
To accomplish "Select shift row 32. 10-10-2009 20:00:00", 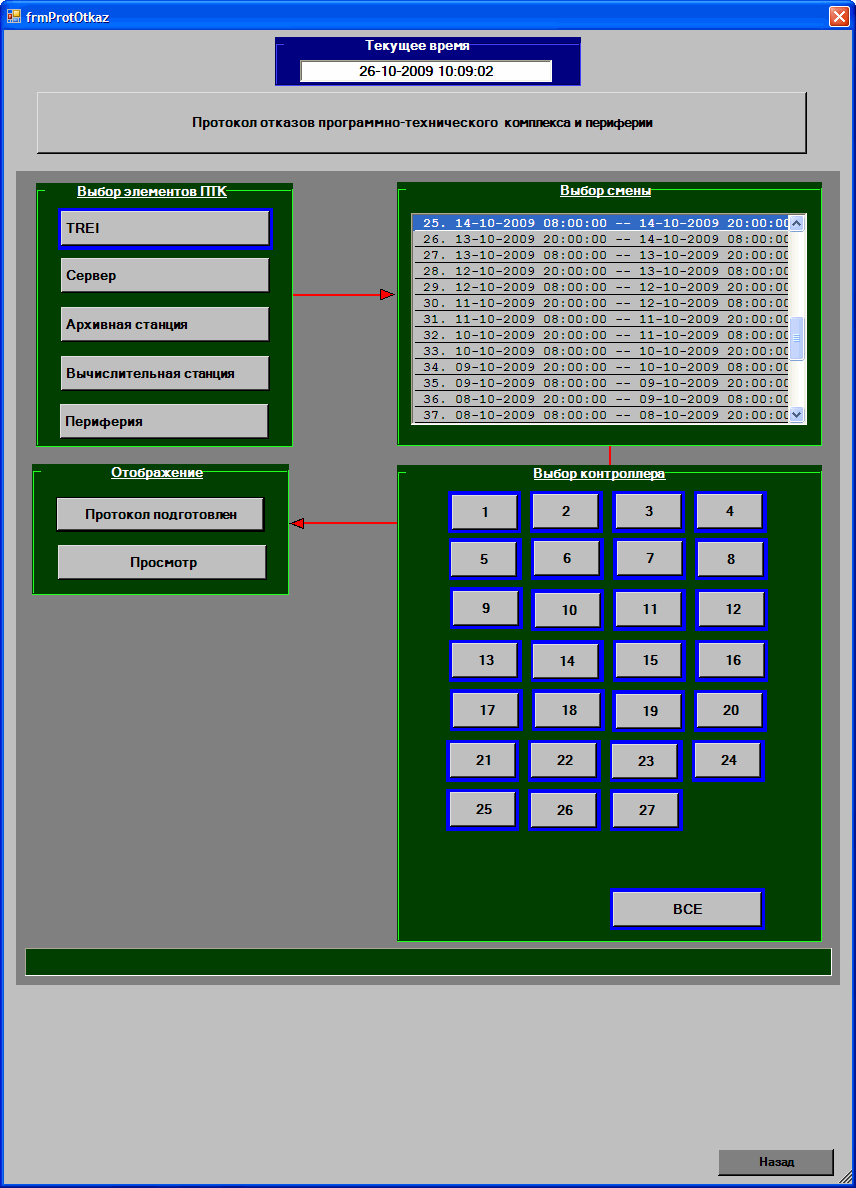I will 601,335.
